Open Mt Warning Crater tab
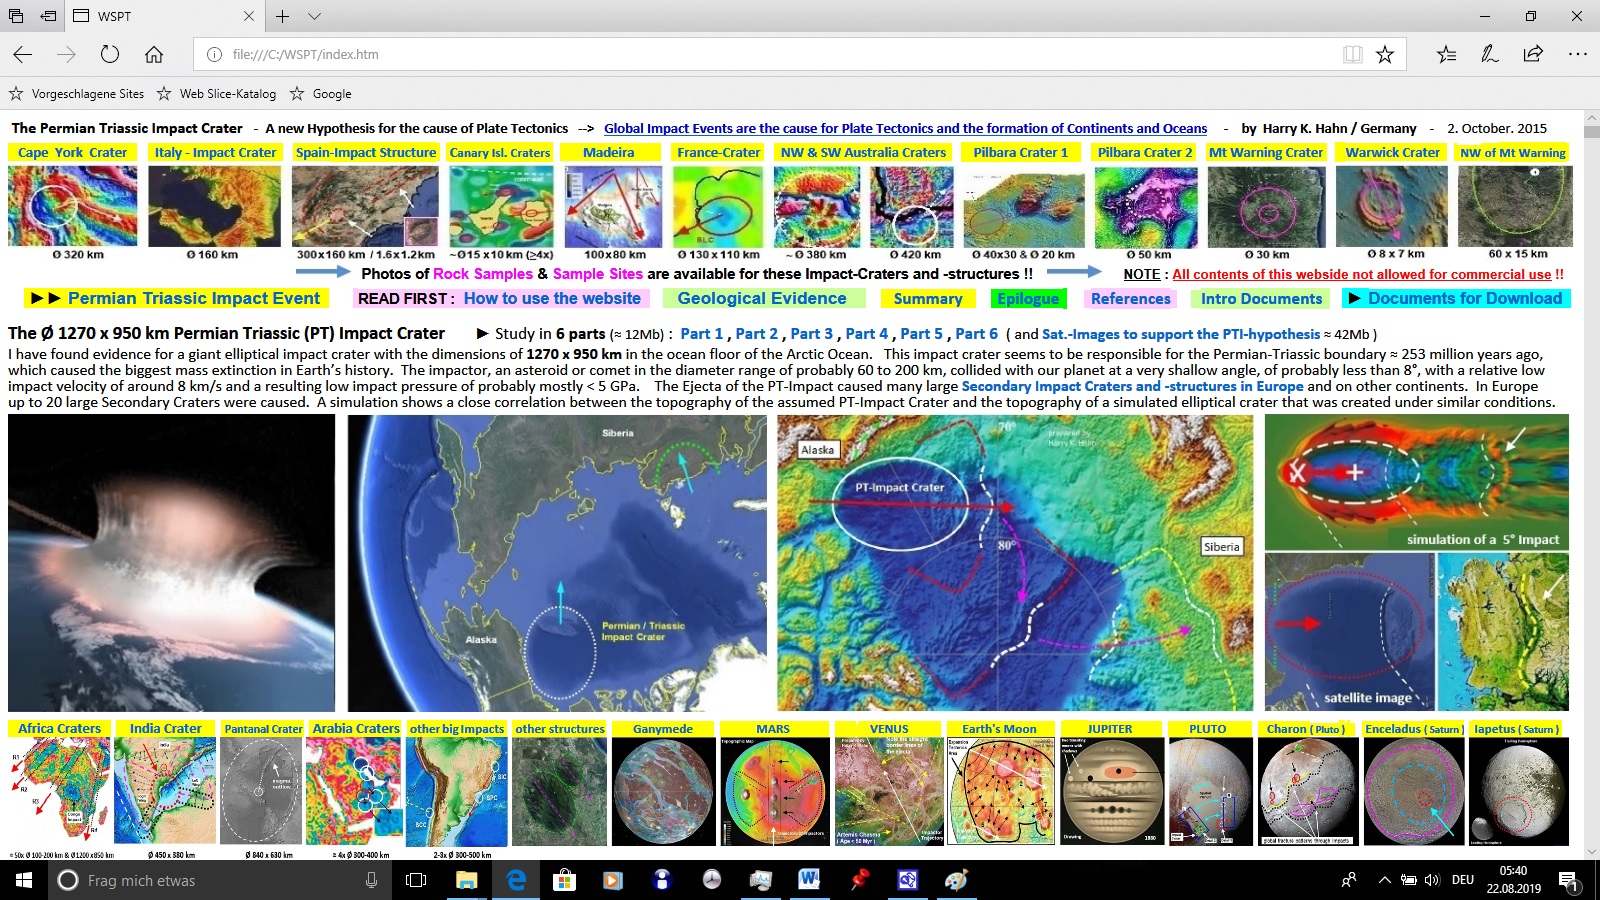Viewport: 1600px width, 900px height. point(1265,152)
